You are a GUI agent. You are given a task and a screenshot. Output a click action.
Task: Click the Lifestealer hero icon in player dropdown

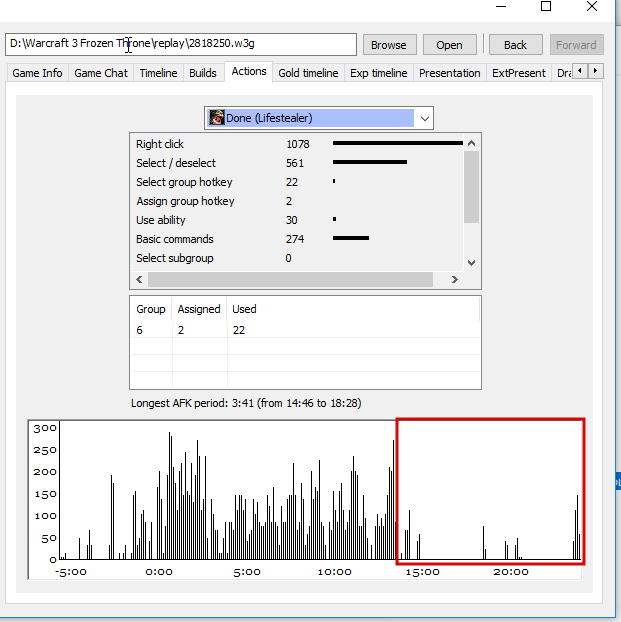click(217, 118)
